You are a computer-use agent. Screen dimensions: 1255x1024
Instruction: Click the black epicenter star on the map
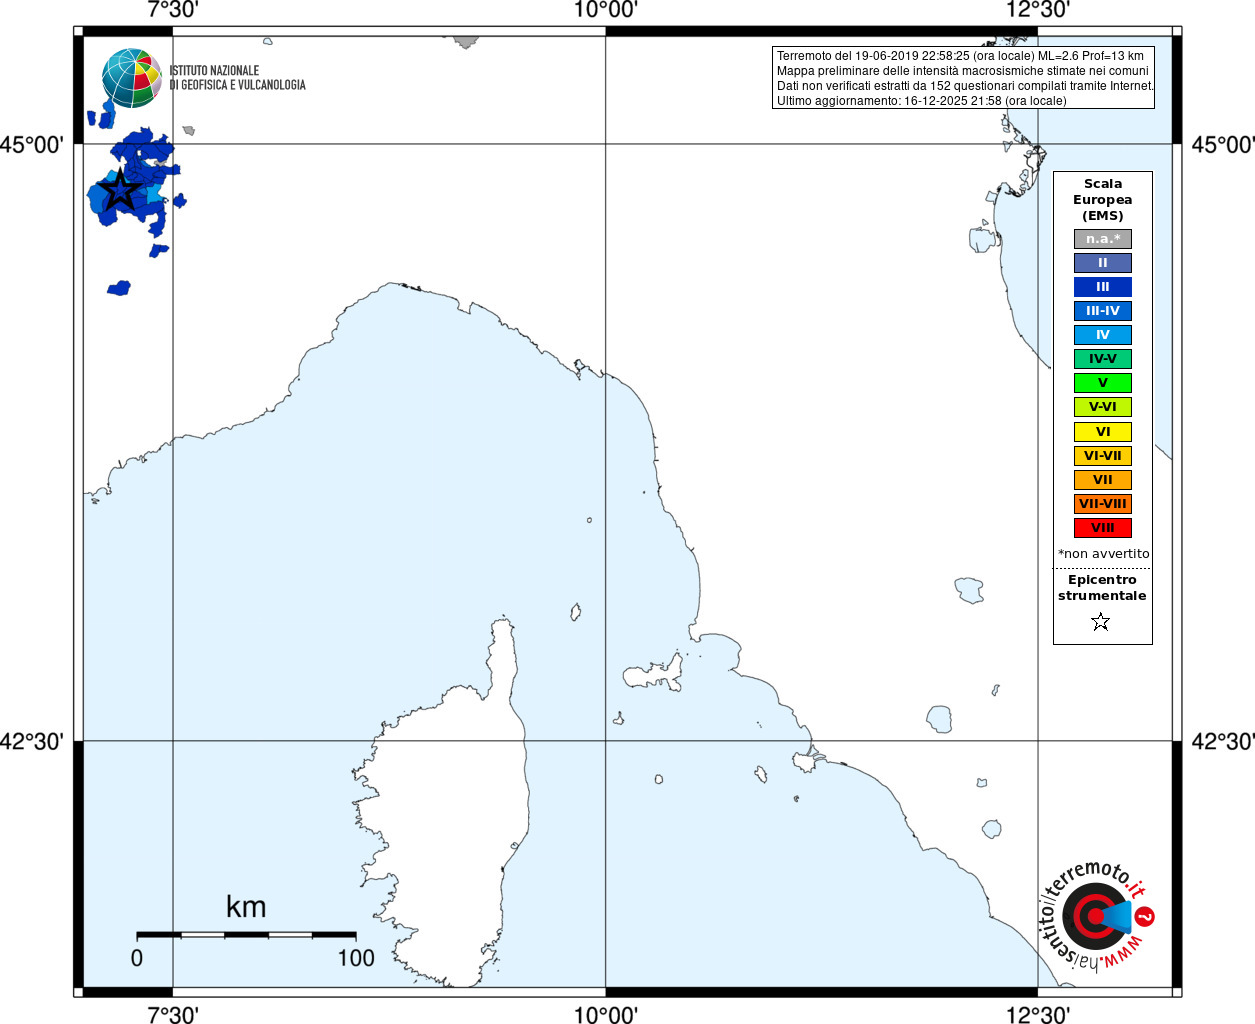120,190
